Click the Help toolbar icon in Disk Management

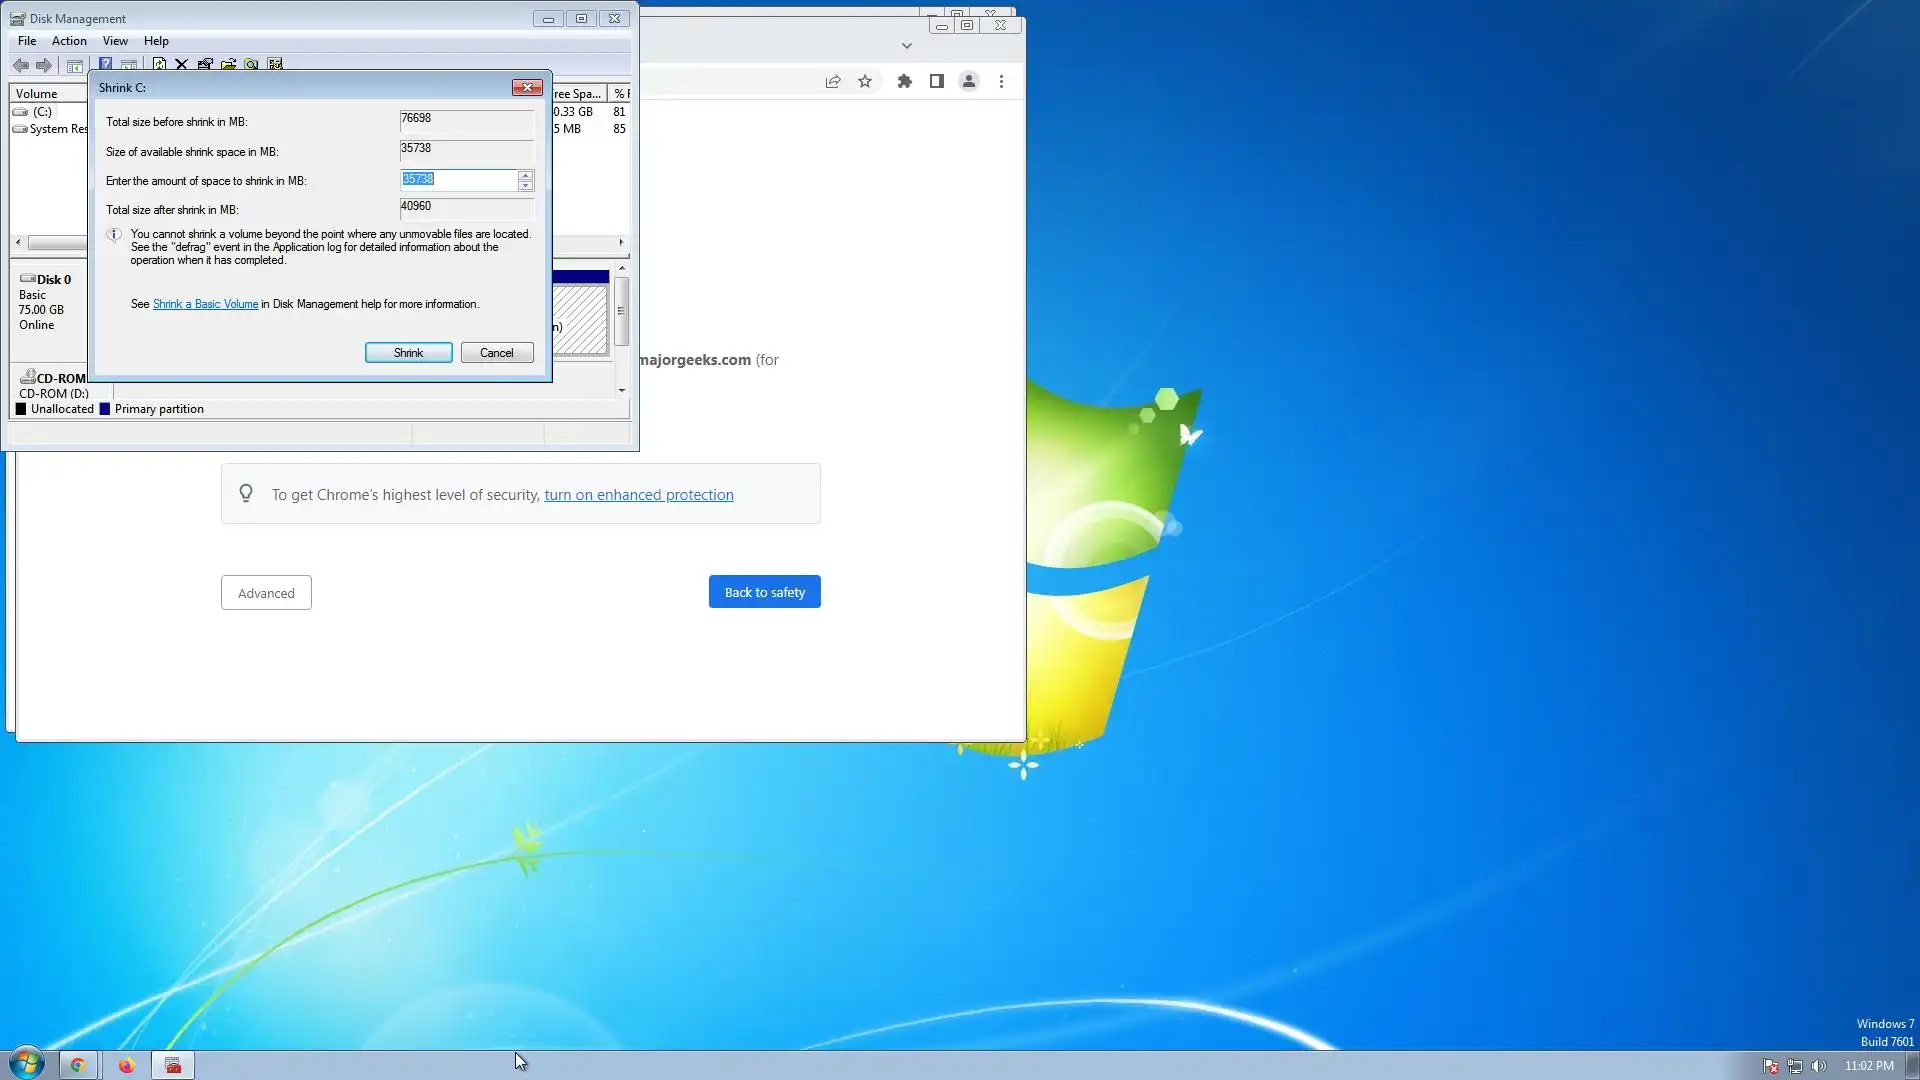105,64
